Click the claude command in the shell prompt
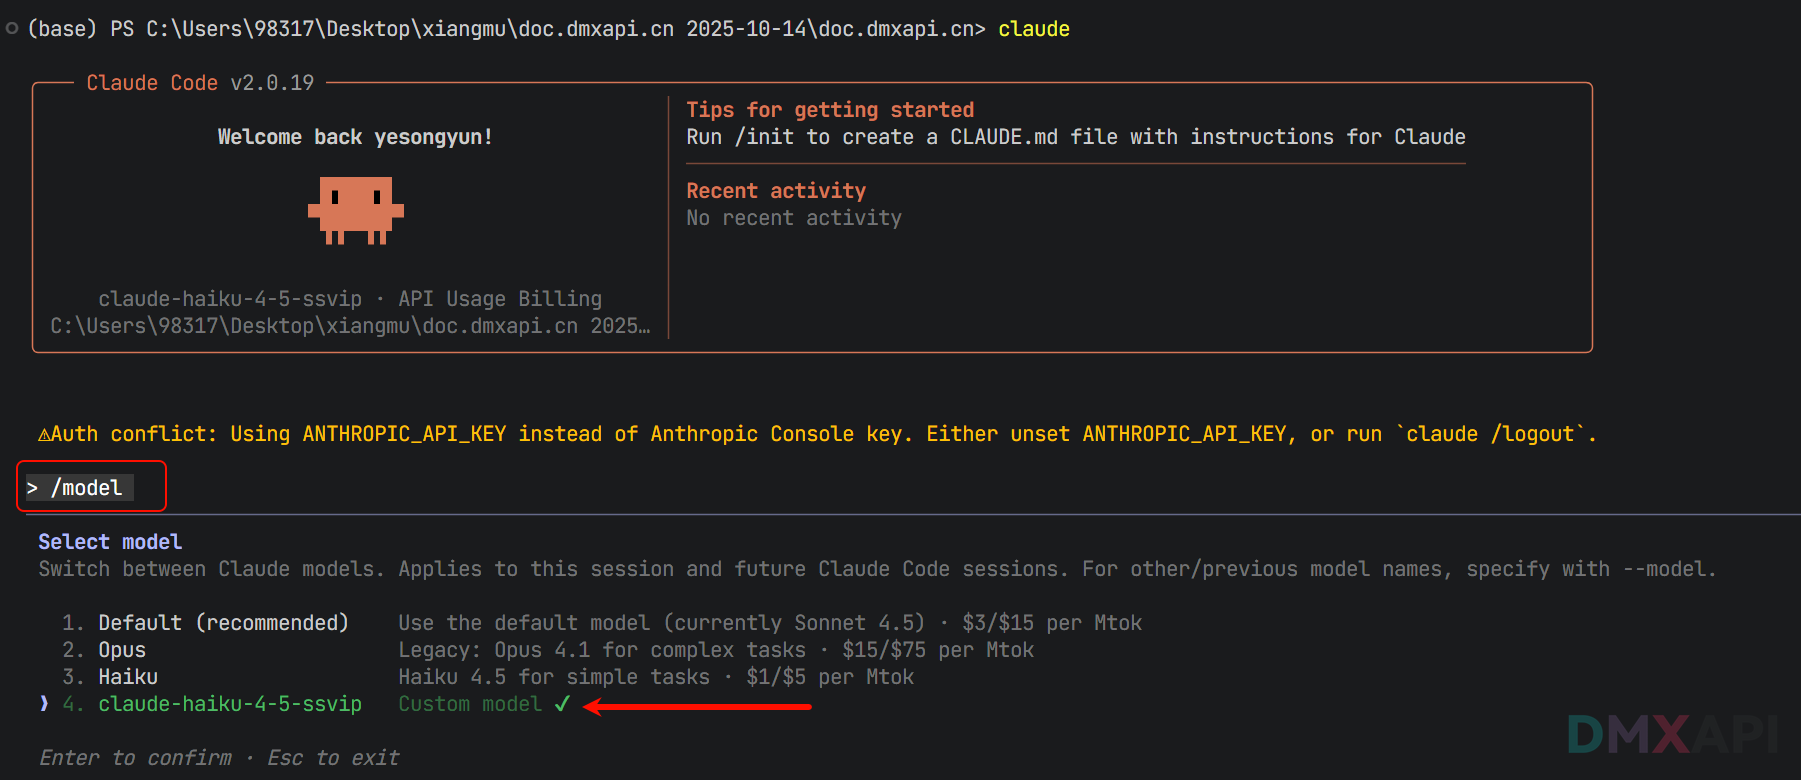 pyautogui.click(x=1034, y=29)
